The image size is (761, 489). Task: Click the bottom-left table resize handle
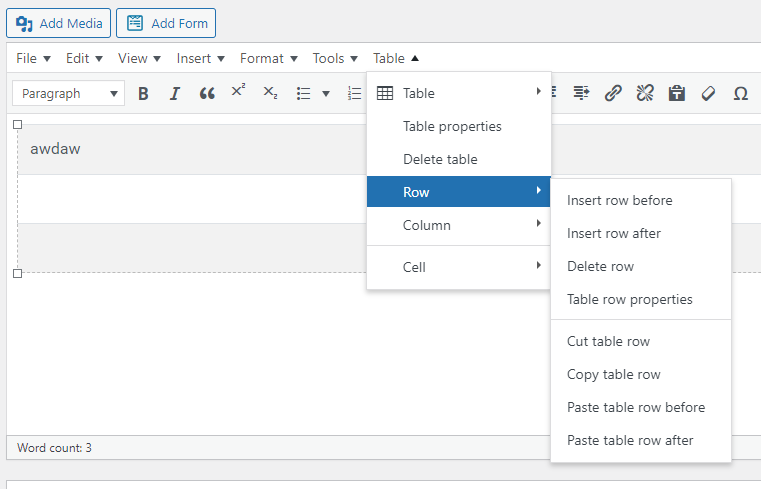[x=17, y=274]
